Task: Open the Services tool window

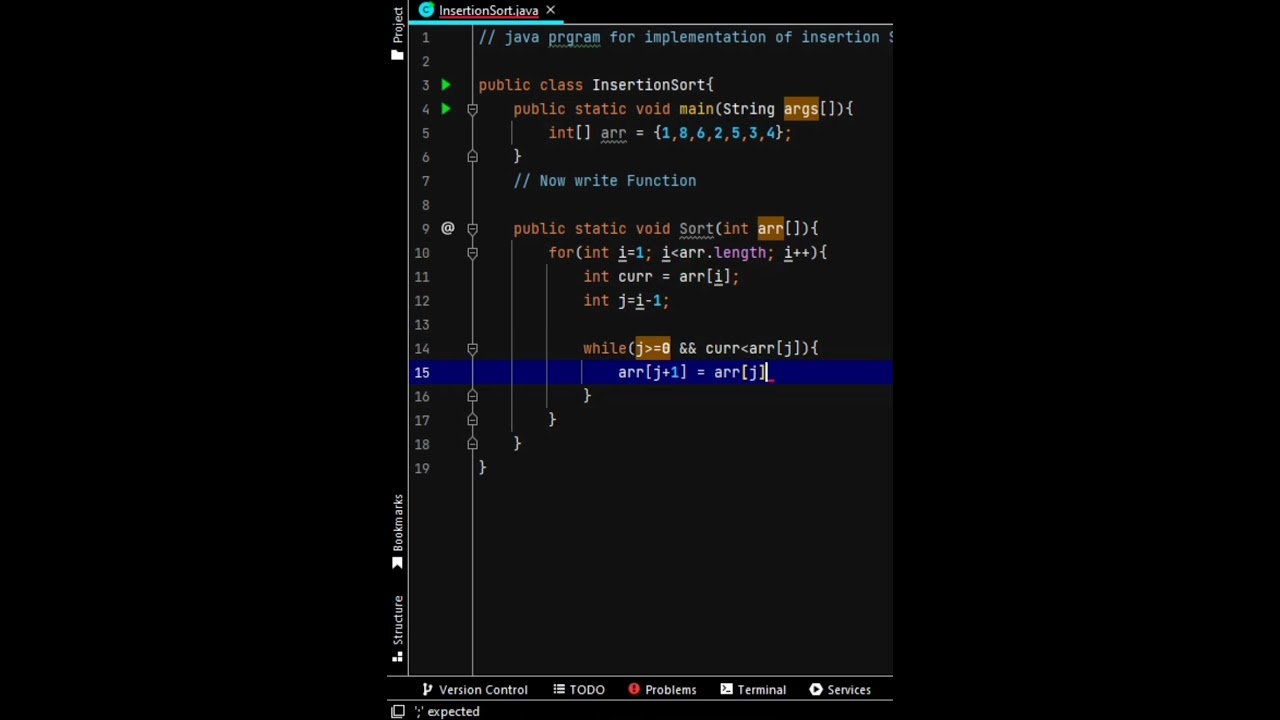Action: (x=840, y=689)
